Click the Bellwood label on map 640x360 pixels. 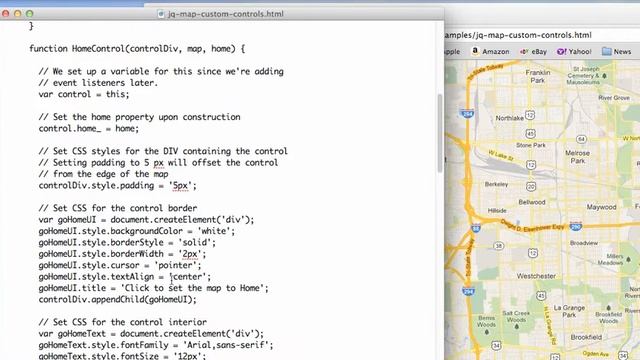click(531, 202)
